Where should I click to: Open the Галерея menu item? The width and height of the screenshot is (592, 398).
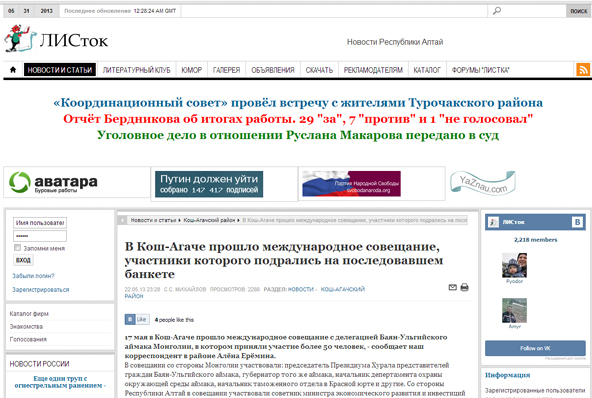pyautogui.click(x=226, y=70)
